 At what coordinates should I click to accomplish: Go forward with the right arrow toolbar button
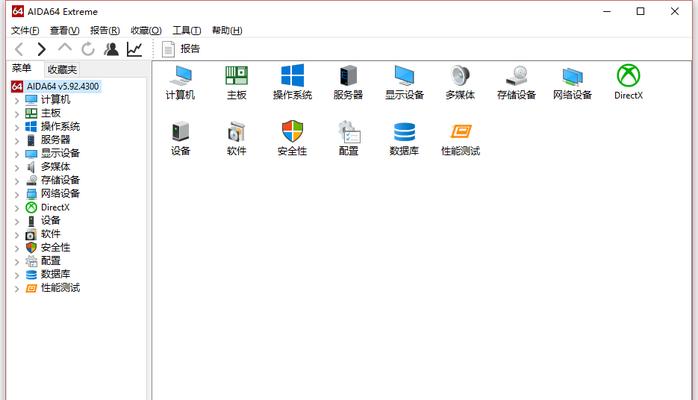41,49
